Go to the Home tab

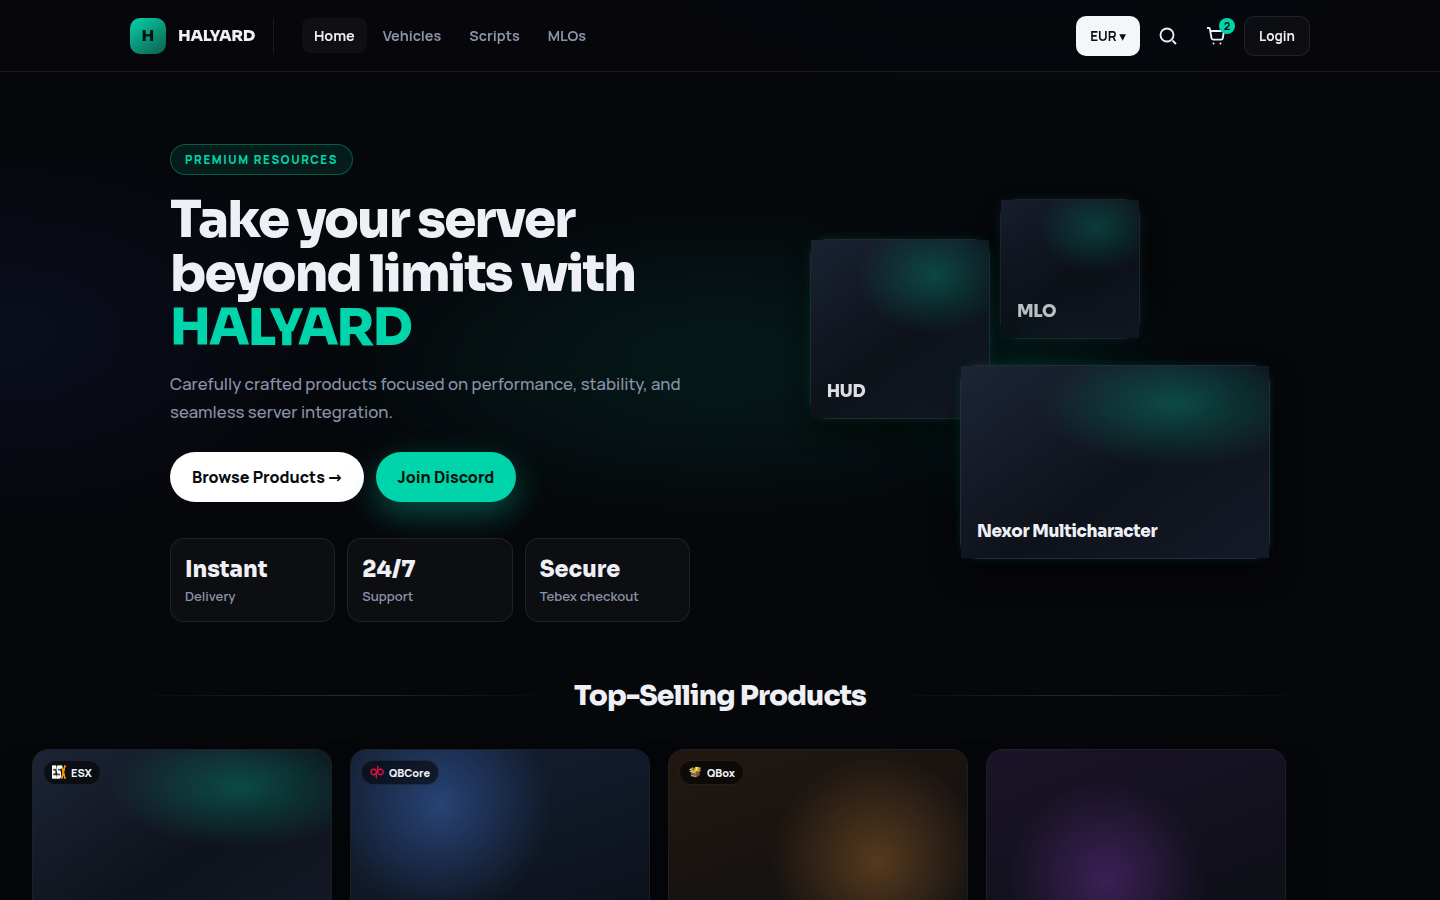pos(334,36)
